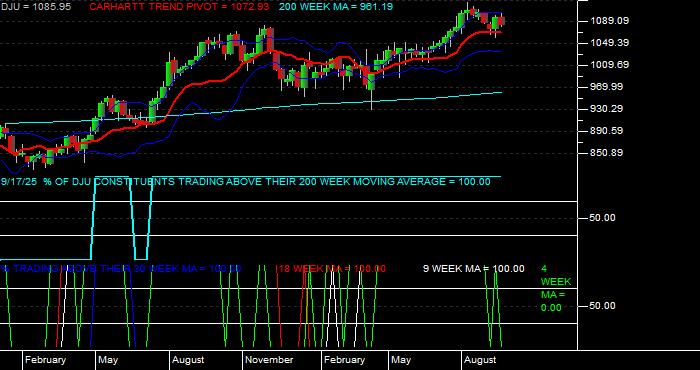Click the 50.00 label of the bottom oscillator panel
The height and width of the screenshot is (370, 700).
[x=603, y=306]
